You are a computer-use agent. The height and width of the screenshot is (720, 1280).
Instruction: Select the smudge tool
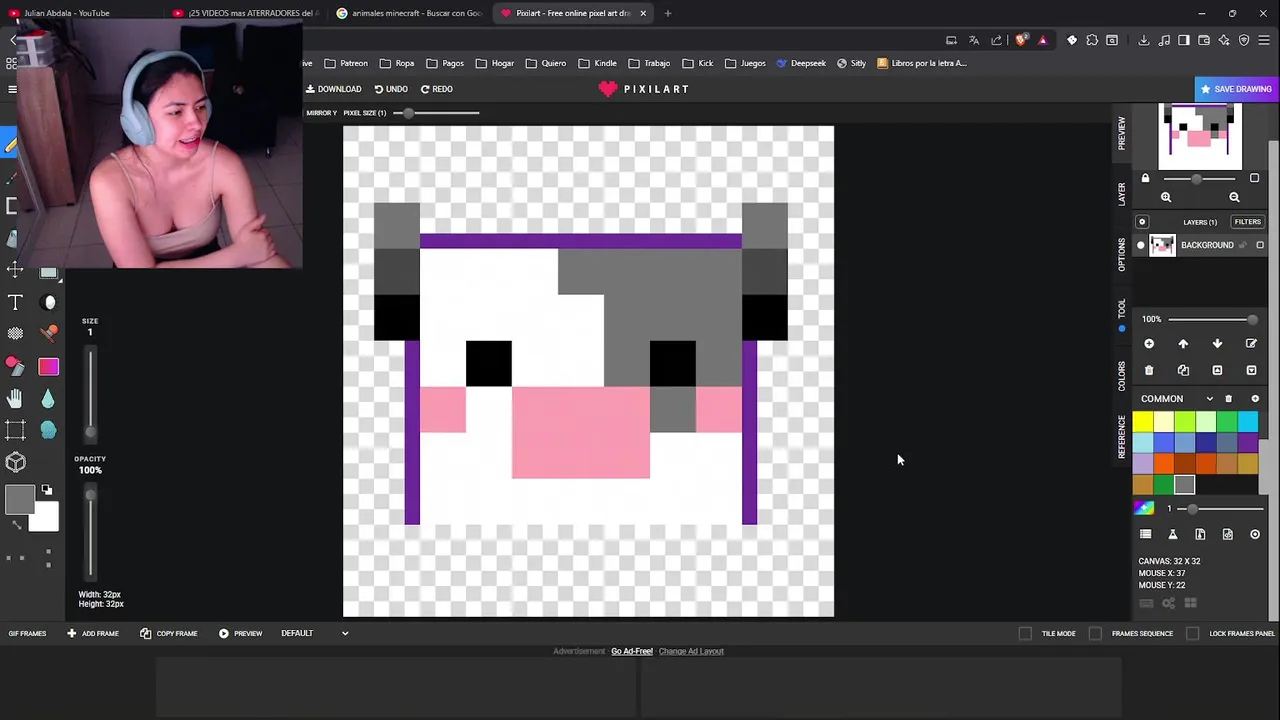coord(49,430)
